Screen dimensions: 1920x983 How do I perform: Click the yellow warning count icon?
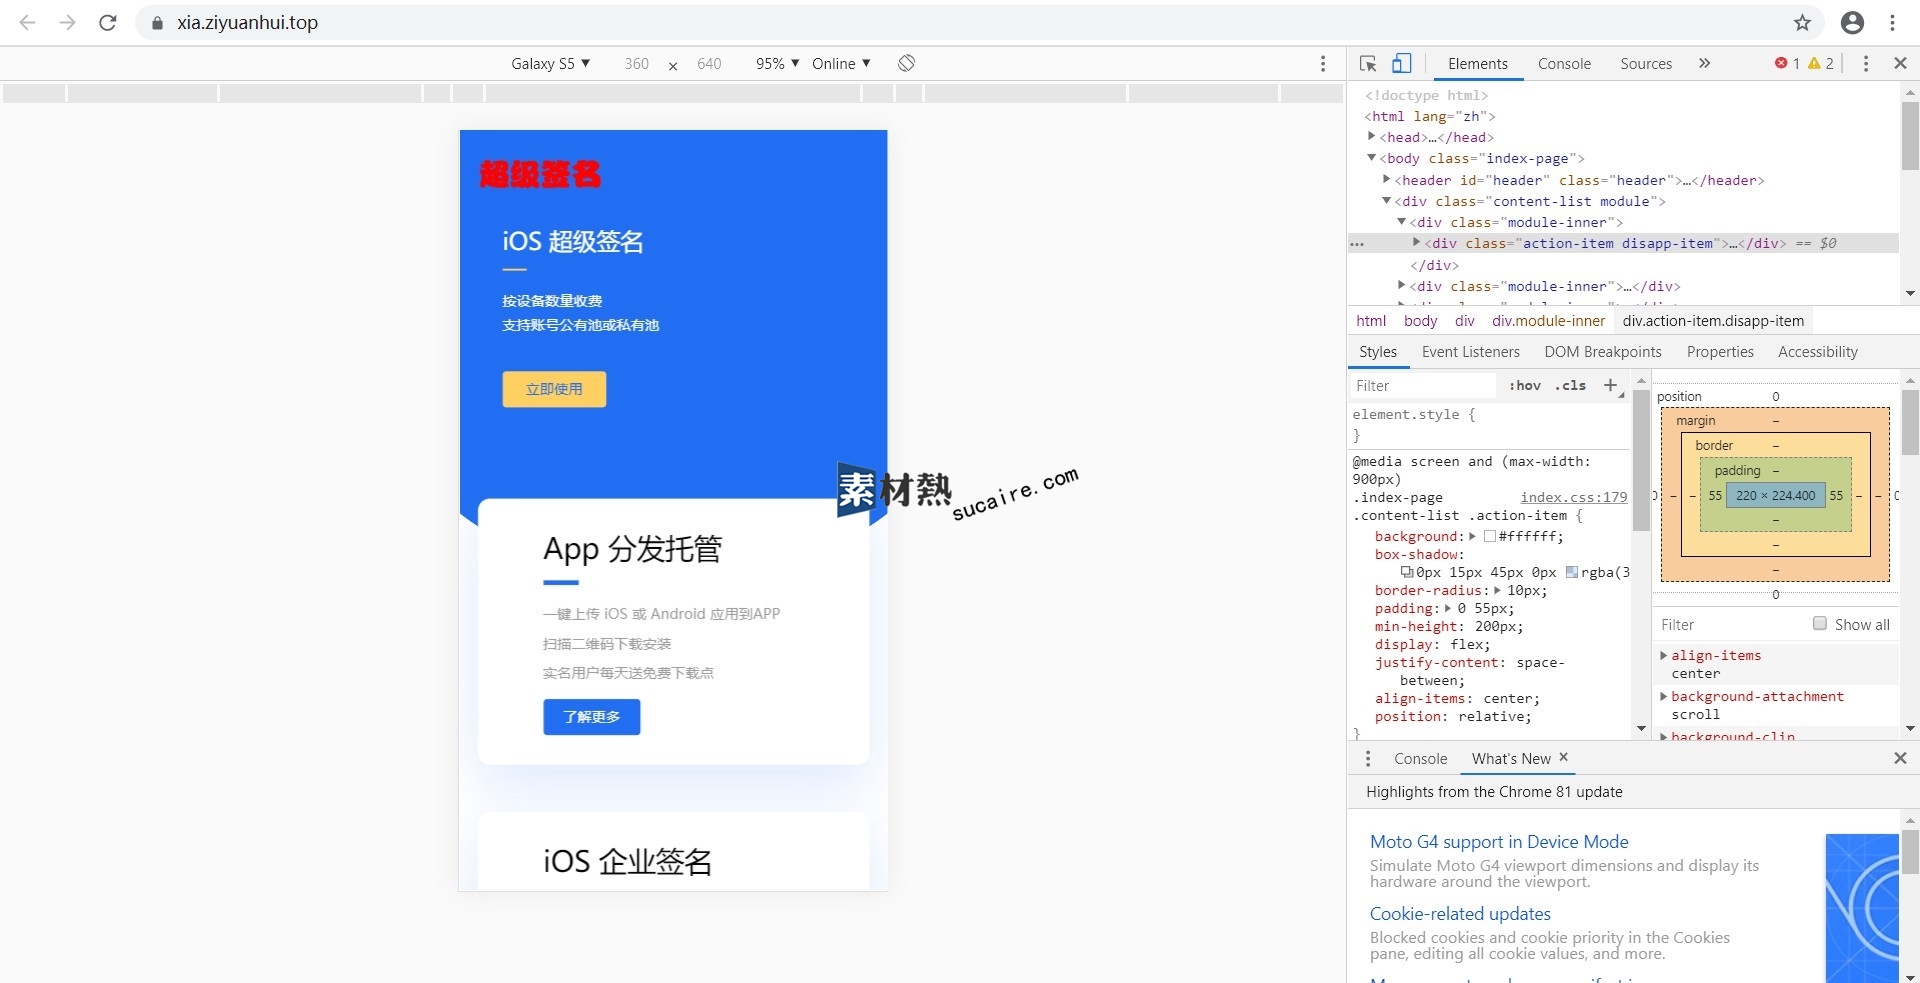coord(1814,63)
